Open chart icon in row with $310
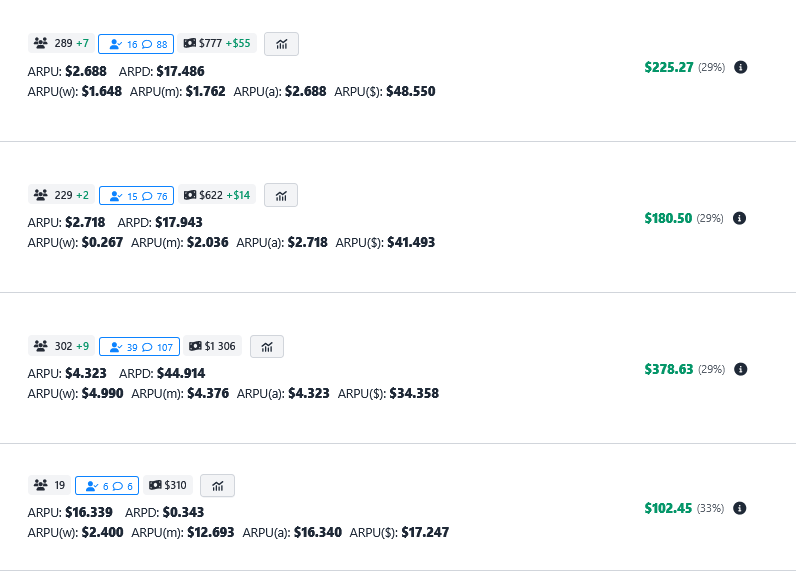 [x=217, y=485]
